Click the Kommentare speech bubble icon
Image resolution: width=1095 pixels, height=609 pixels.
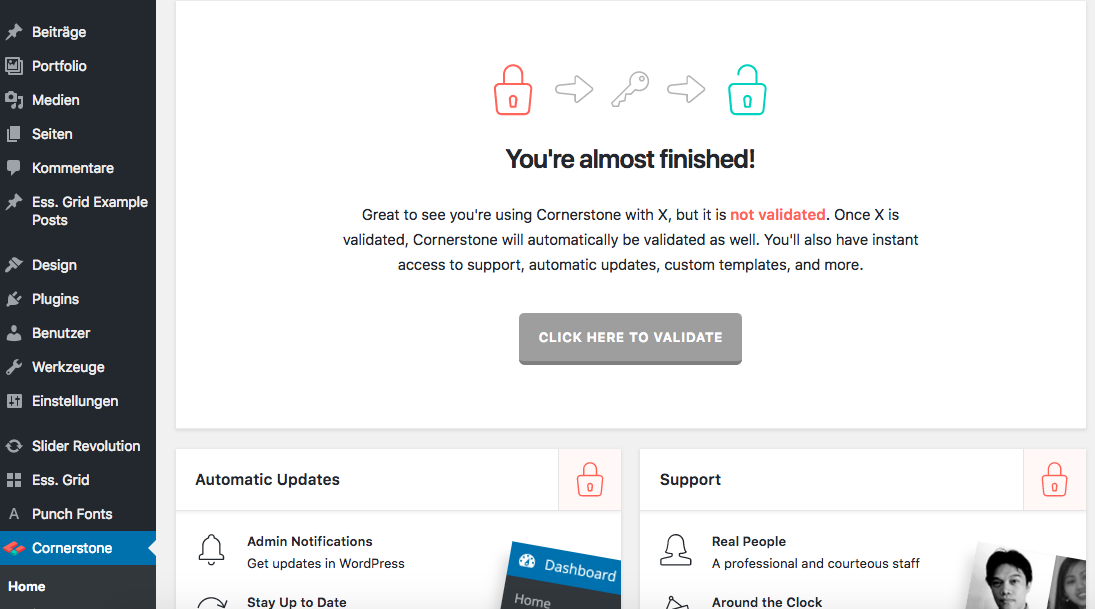point(14,168)
